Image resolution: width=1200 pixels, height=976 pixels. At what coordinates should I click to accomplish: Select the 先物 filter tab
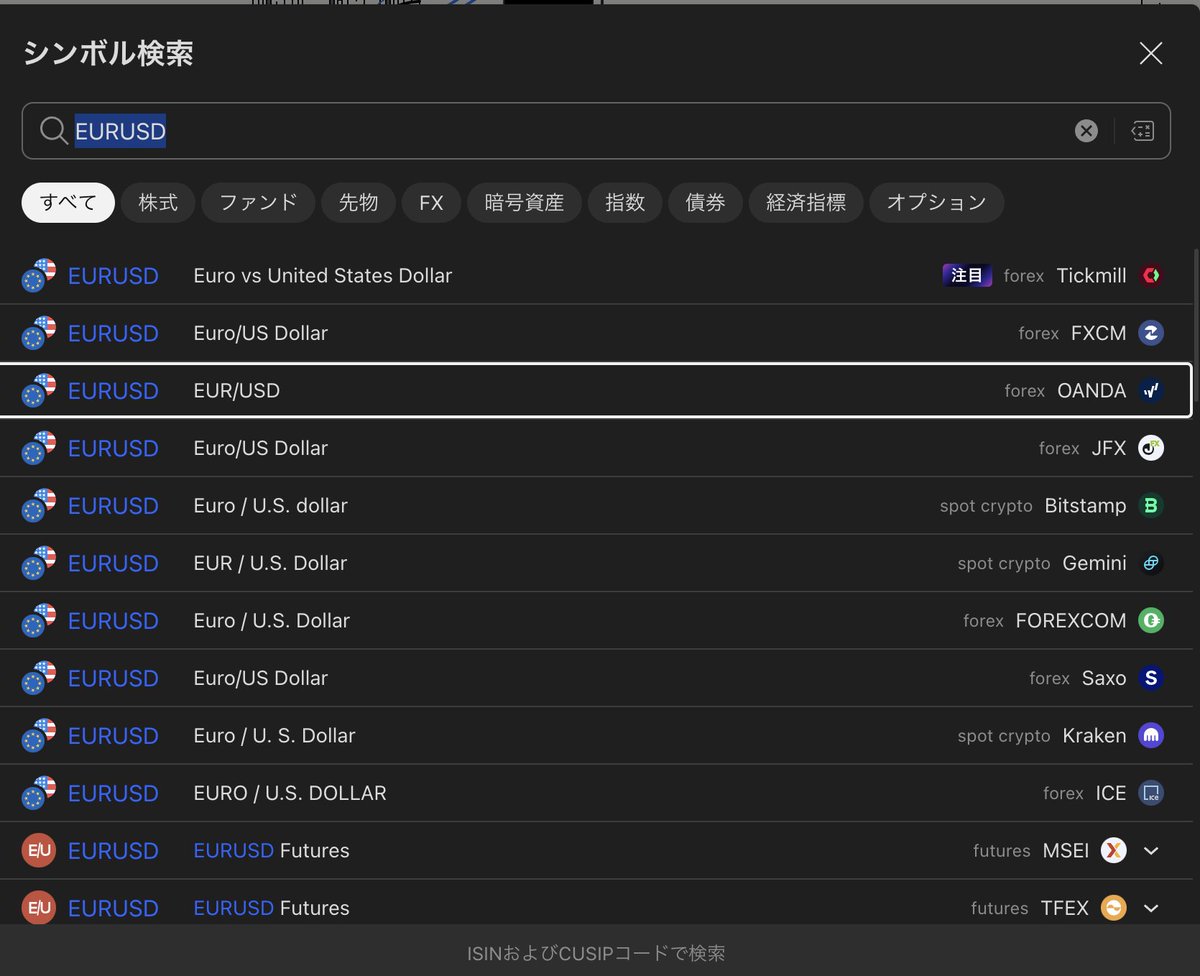tap(358, 202)
